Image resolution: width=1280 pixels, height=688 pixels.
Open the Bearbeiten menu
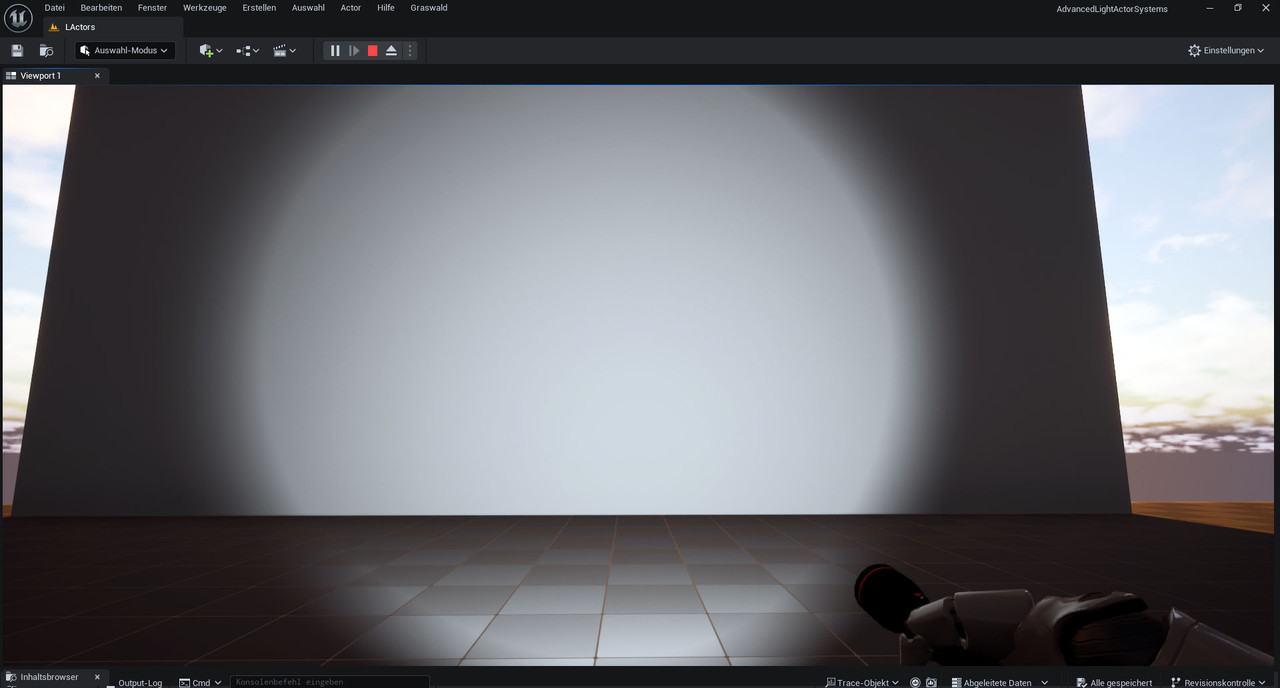pyautogui.click(x=101, y=8)
